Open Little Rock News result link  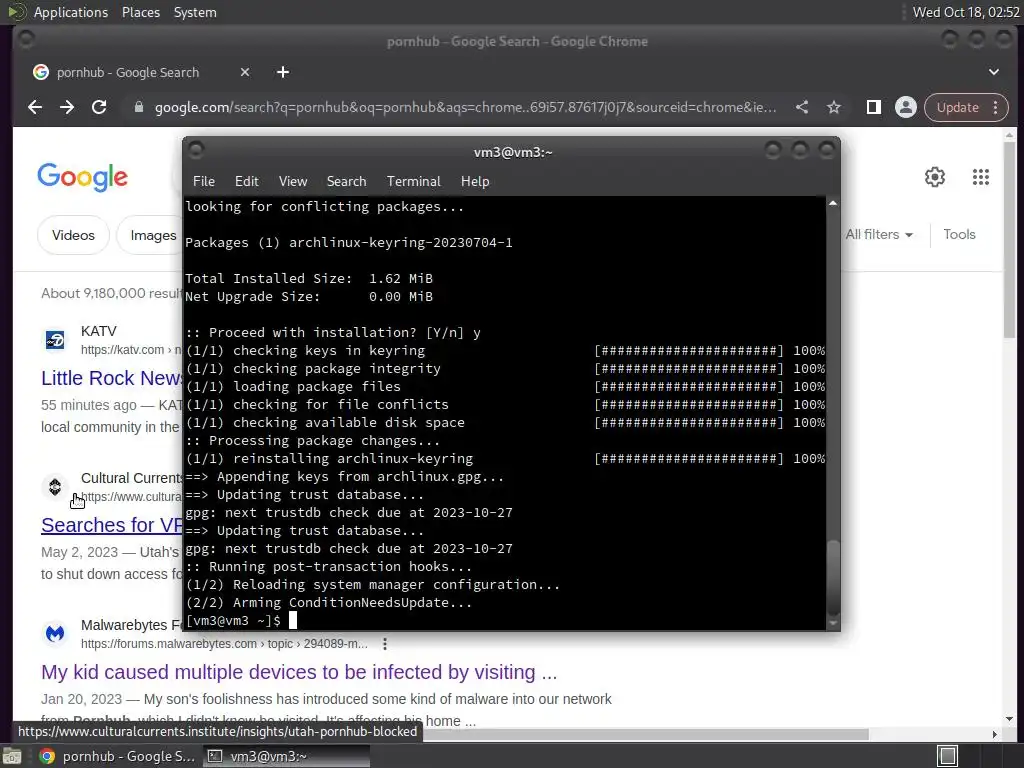pyautogui.click(x=111, y=378)
